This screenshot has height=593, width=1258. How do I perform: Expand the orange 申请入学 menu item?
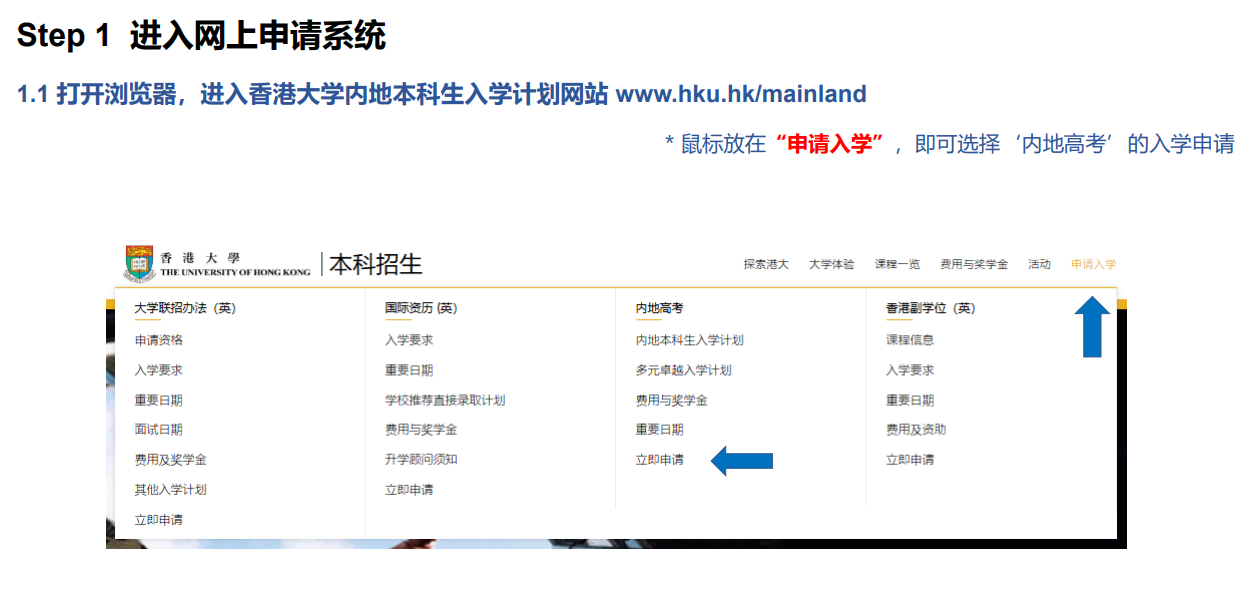tap(1093, 265)
